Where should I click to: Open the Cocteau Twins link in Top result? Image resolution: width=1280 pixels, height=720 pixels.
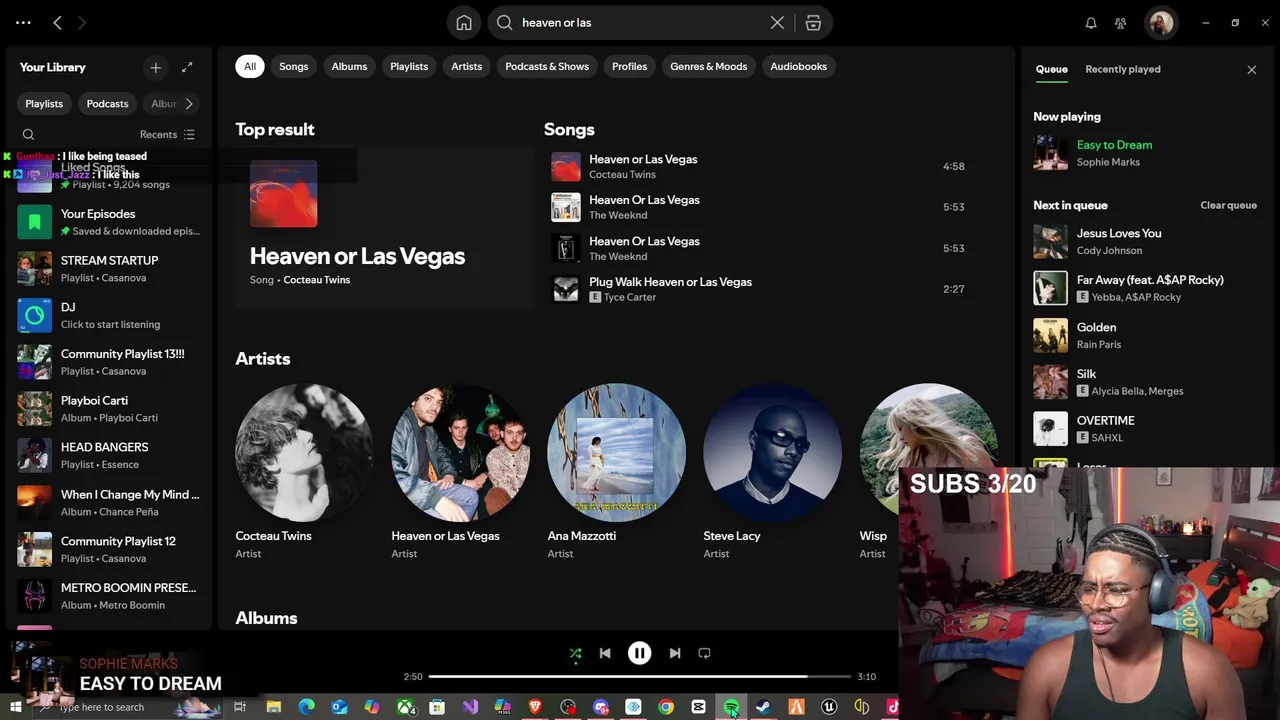pos(316,280)
